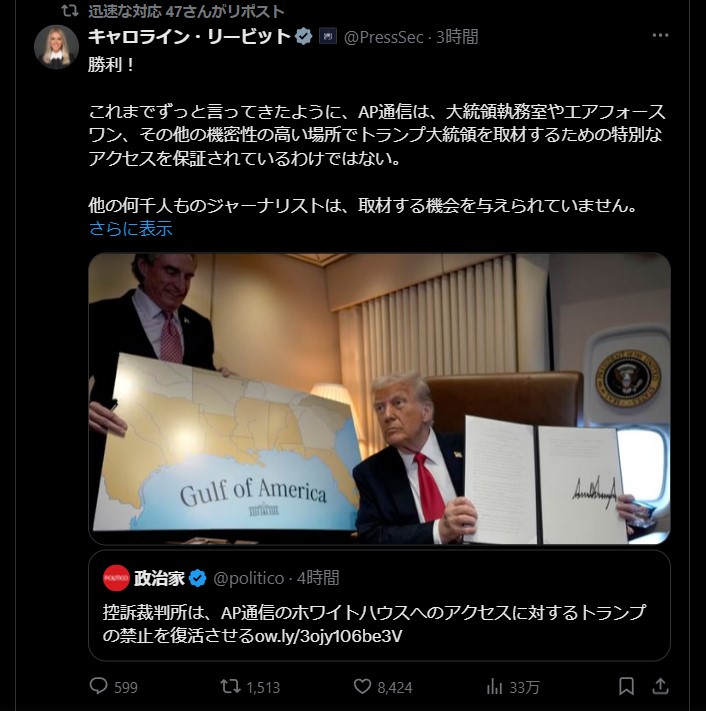The width and height of the screenshot is (706, 711).
Task: Open the reply icon with 599 comments
Action: click(x=98, y=686)
